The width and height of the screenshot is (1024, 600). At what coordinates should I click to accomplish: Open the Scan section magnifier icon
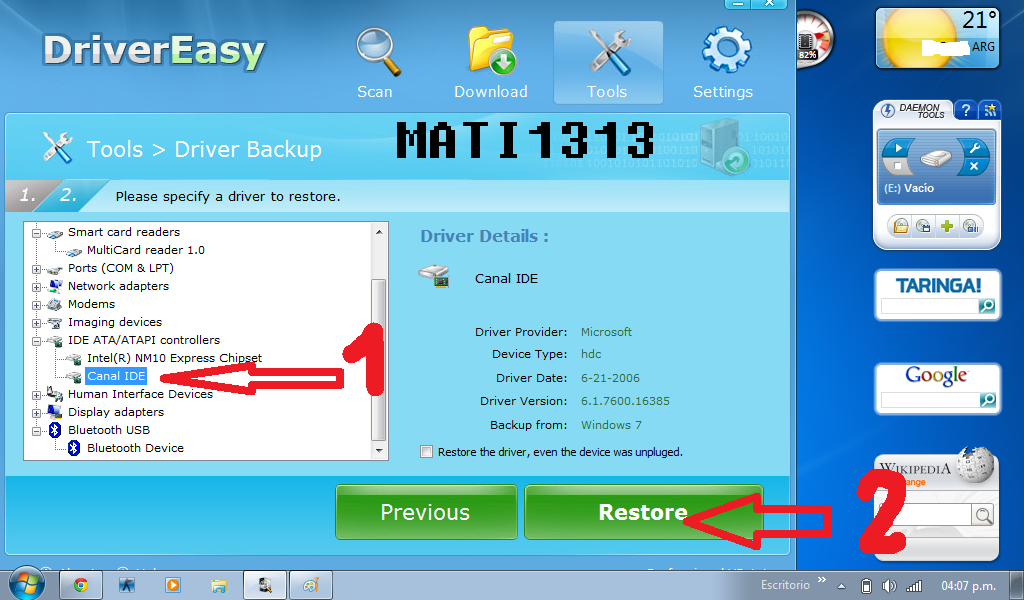point(377,52)
